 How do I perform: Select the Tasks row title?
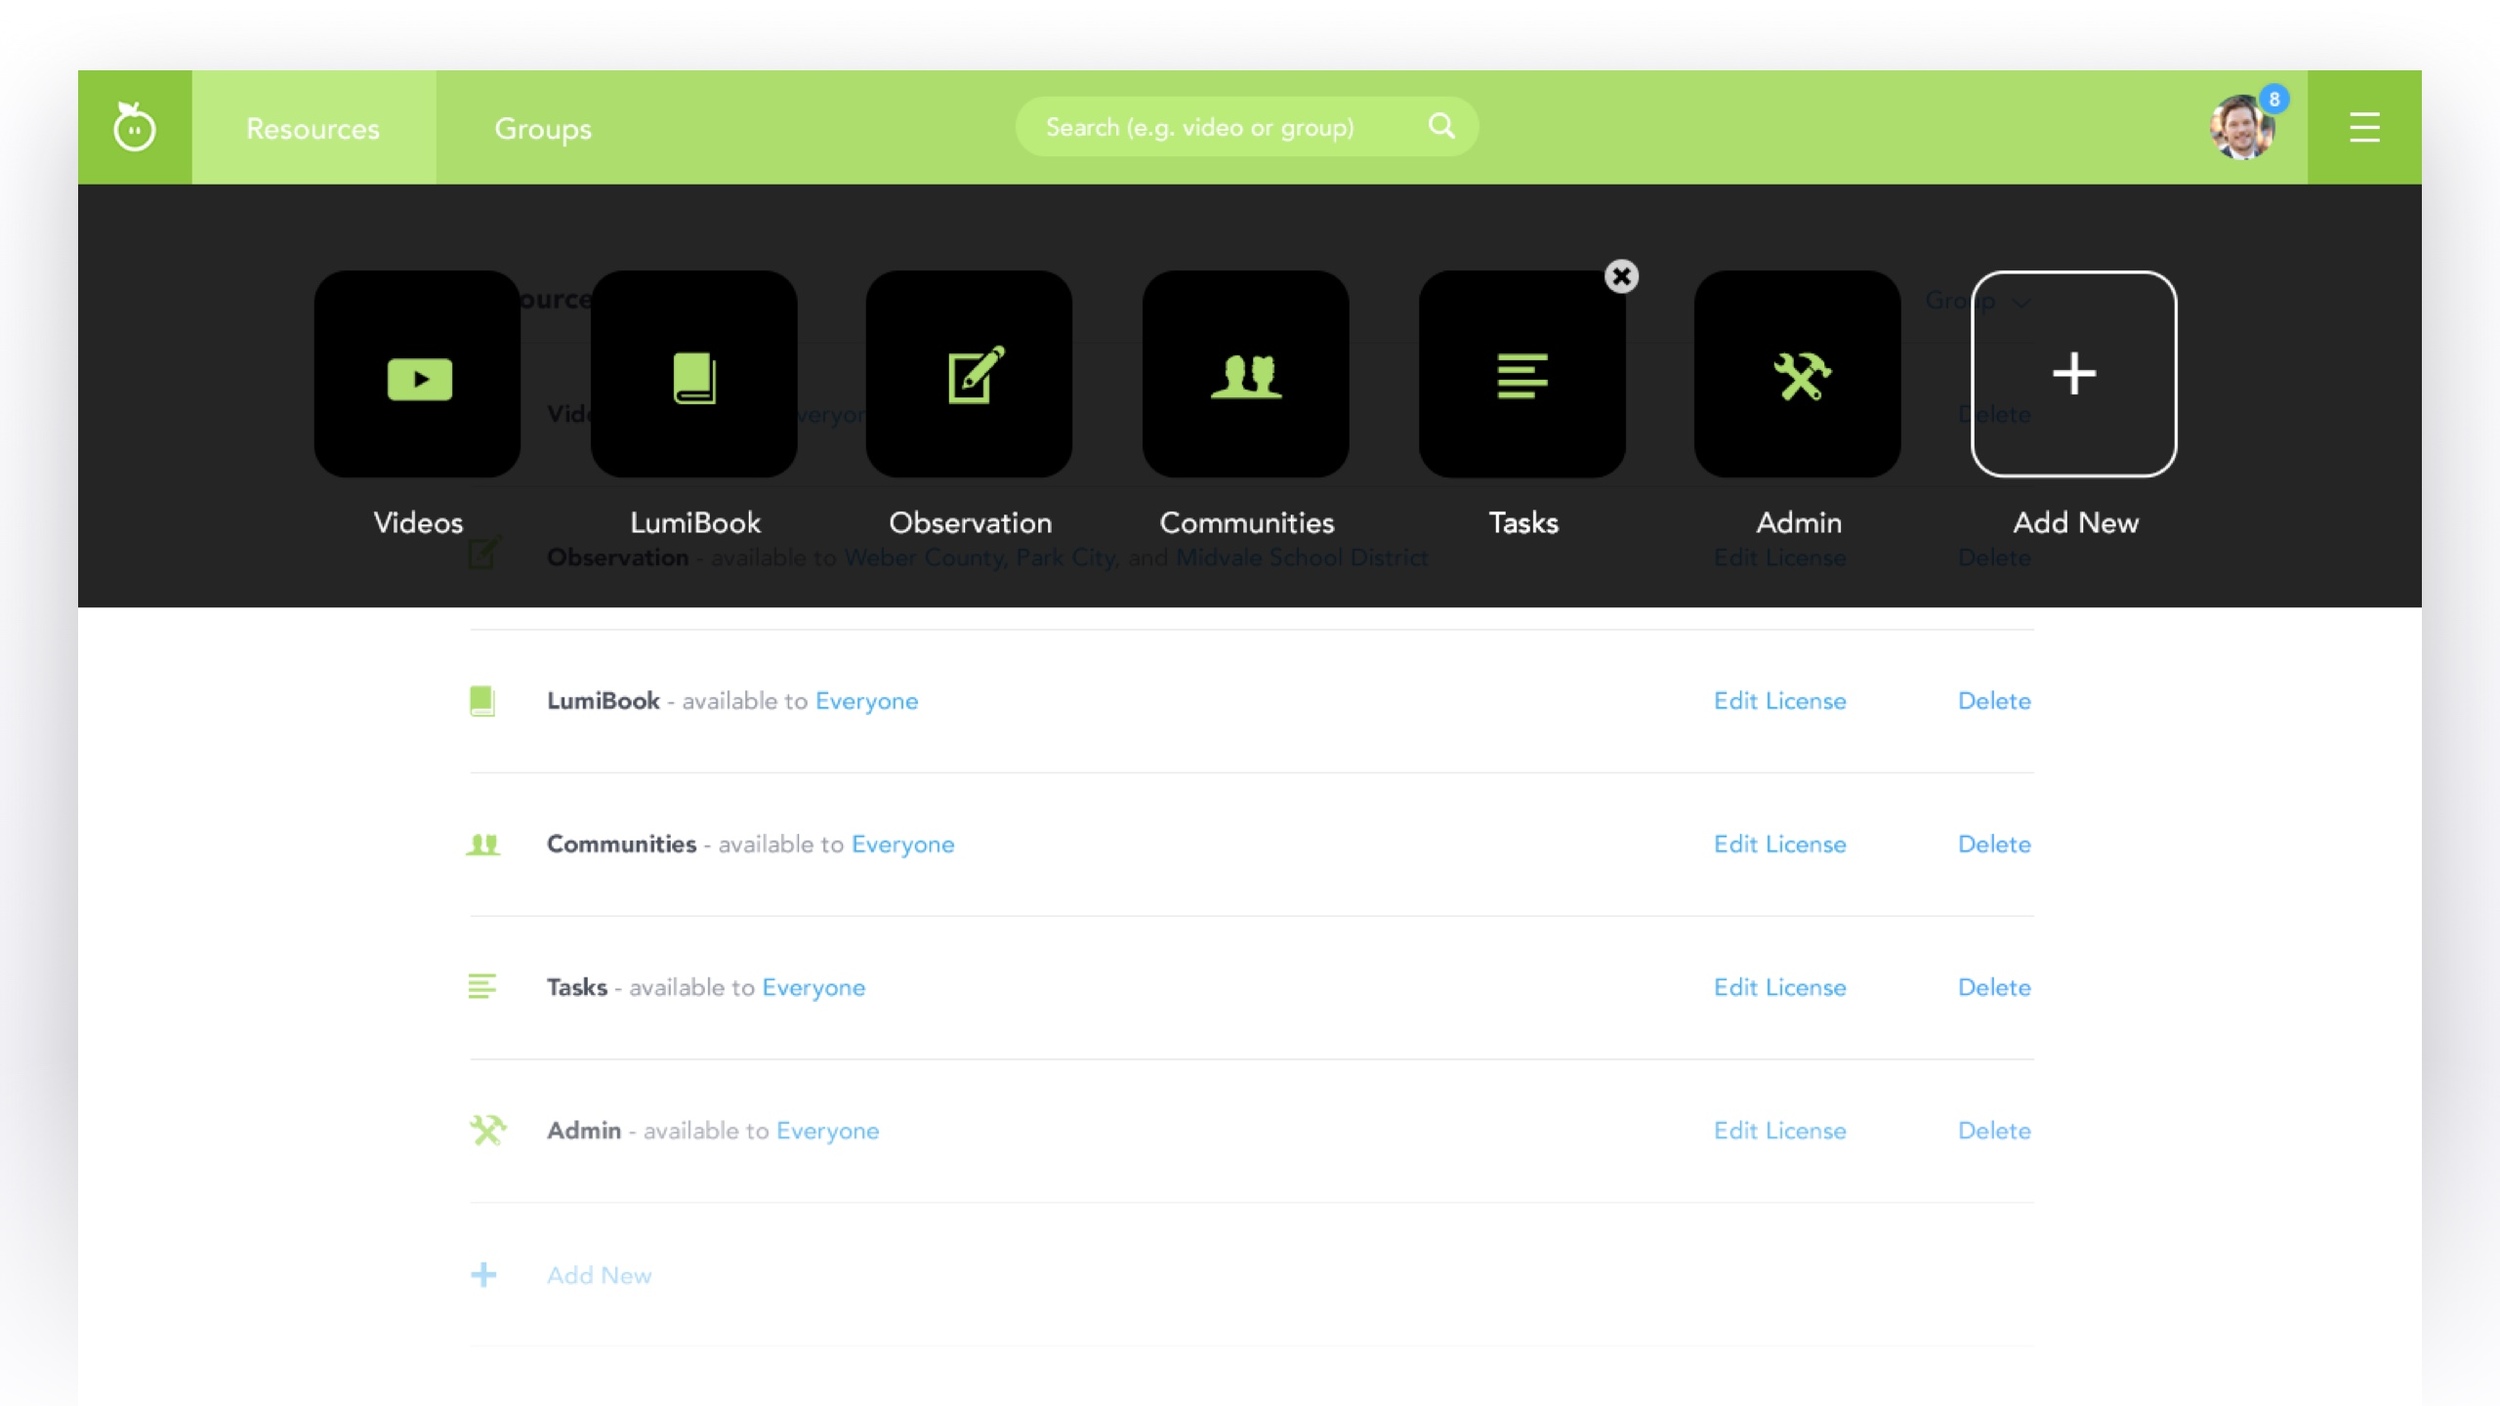(x=577, y=987)
